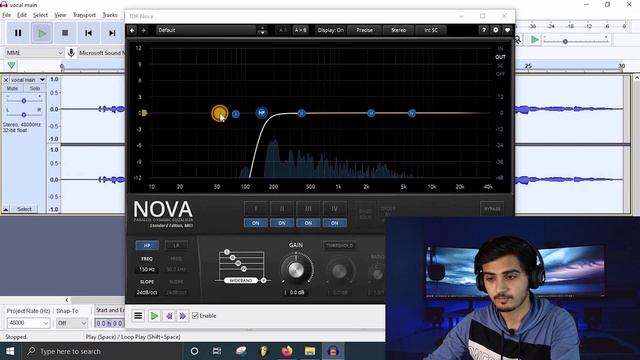This screenshot has height=360, width=640.
Task: Open Cortana circle icon in taskbar
Action: [194, 351]
